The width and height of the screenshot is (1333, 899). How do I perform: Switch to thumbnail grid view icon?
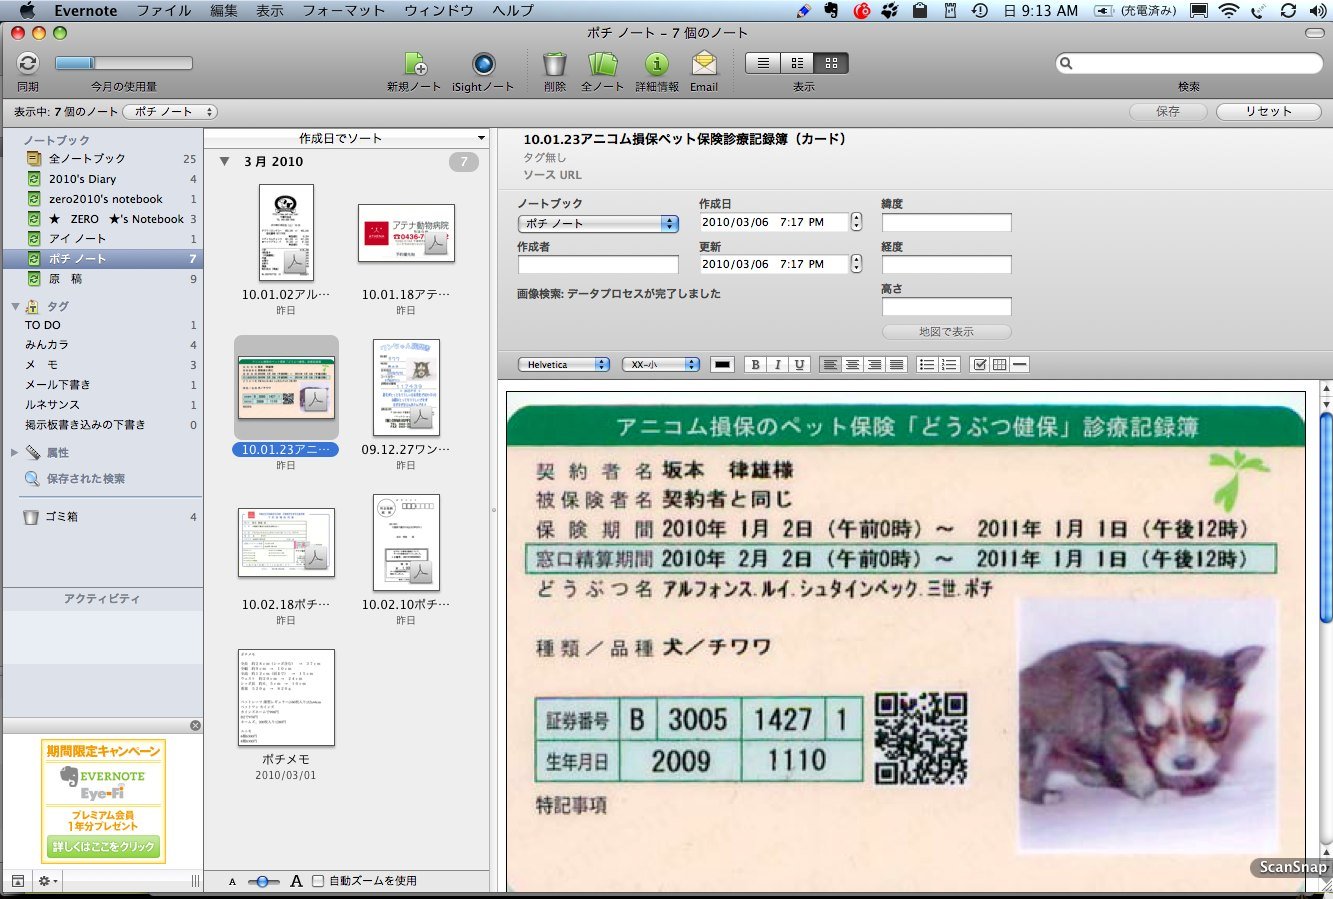(x=832, y=63)
